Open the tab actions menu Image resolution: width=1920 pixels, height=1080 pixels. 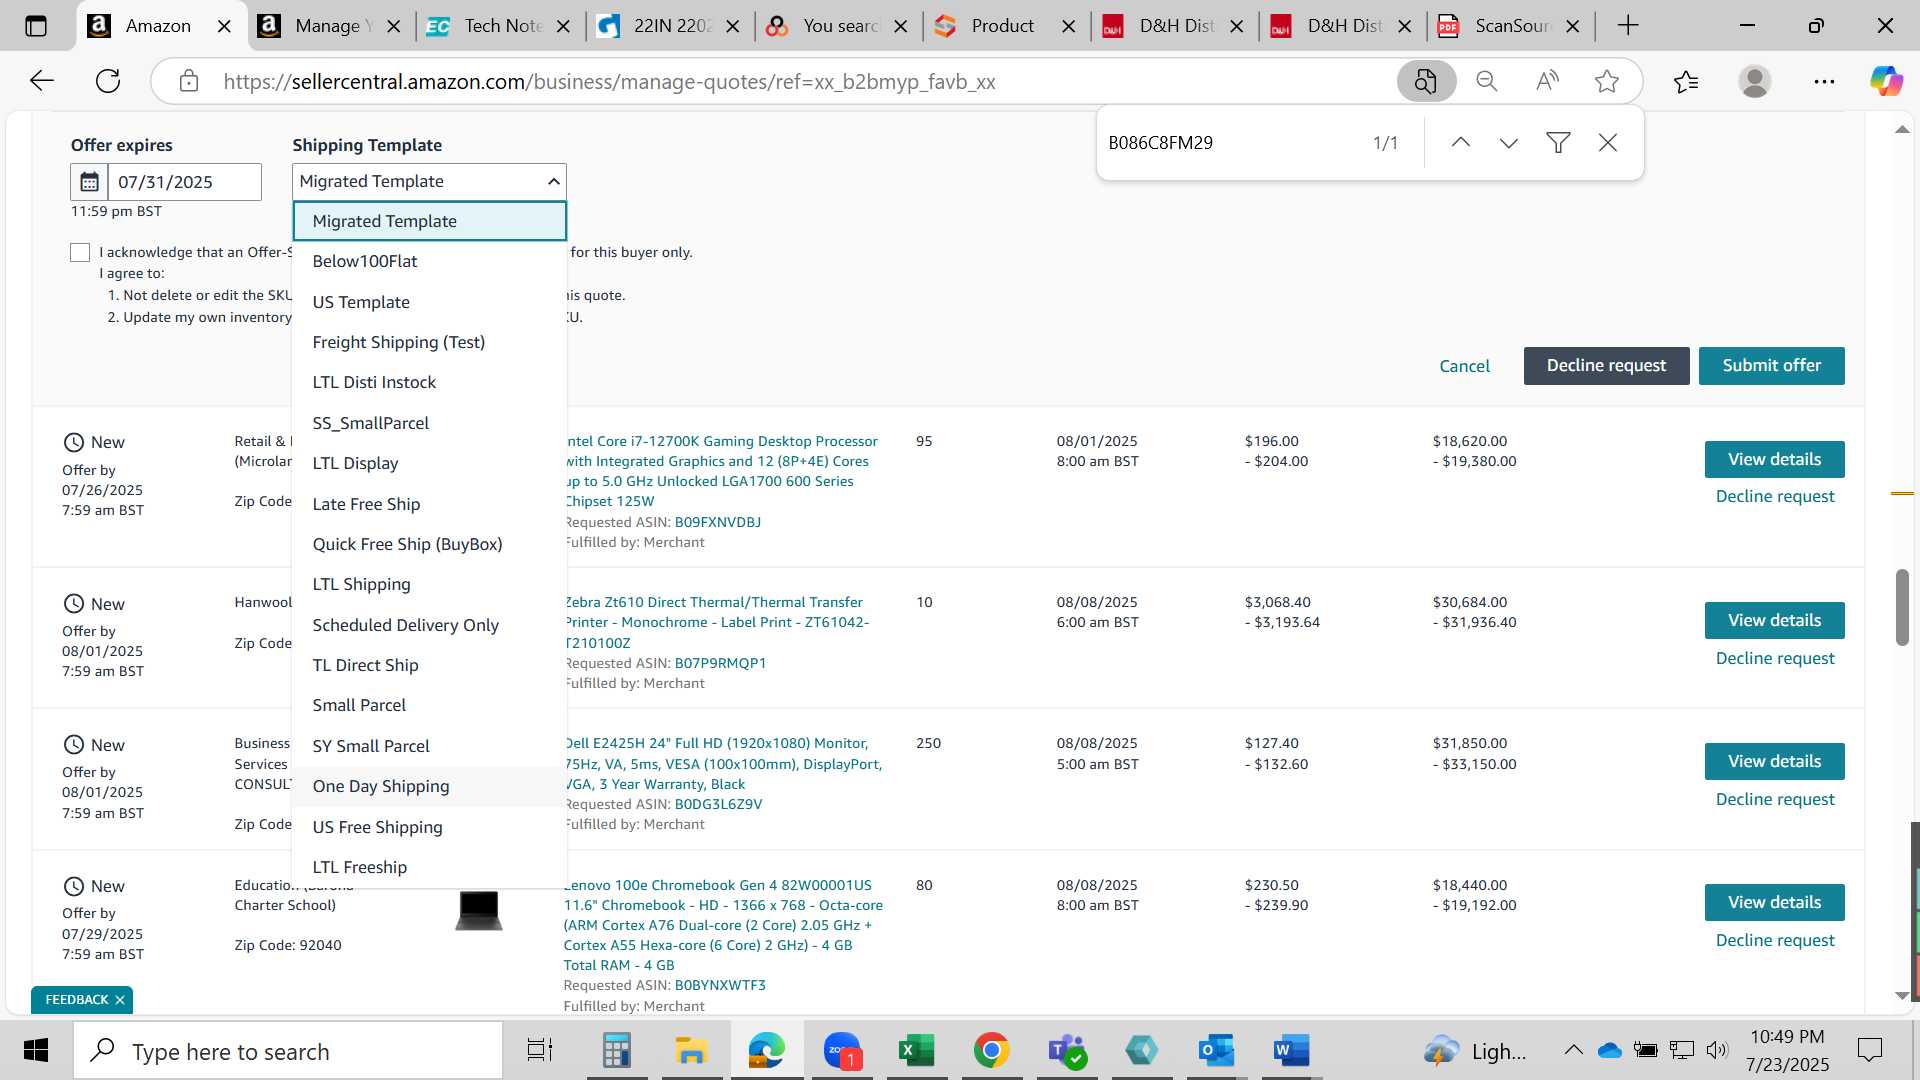[x=36, y=26]
